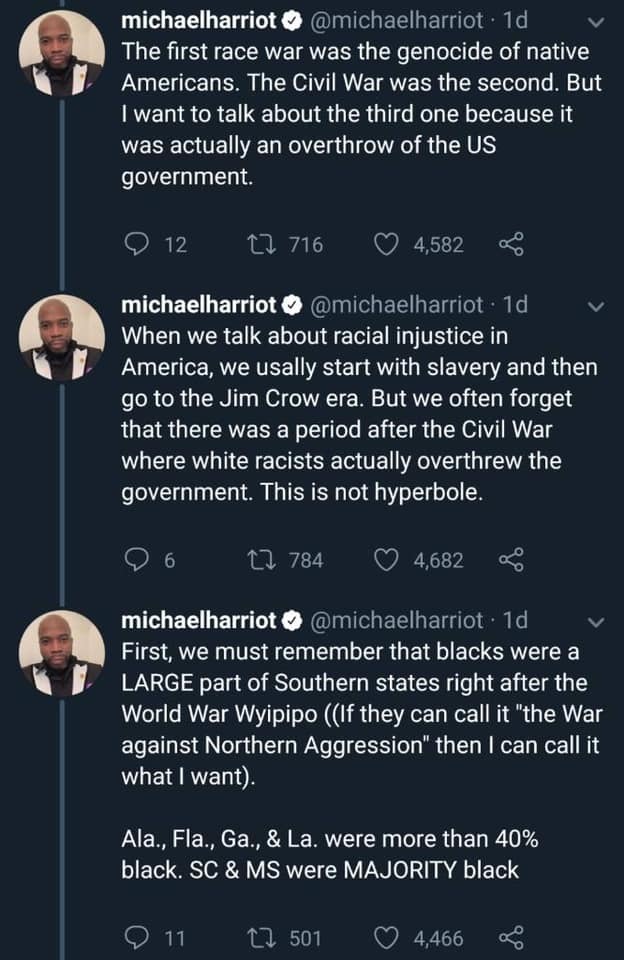Share the Southern states tweet
Screen dimensions: 624x960
(510, 938)
